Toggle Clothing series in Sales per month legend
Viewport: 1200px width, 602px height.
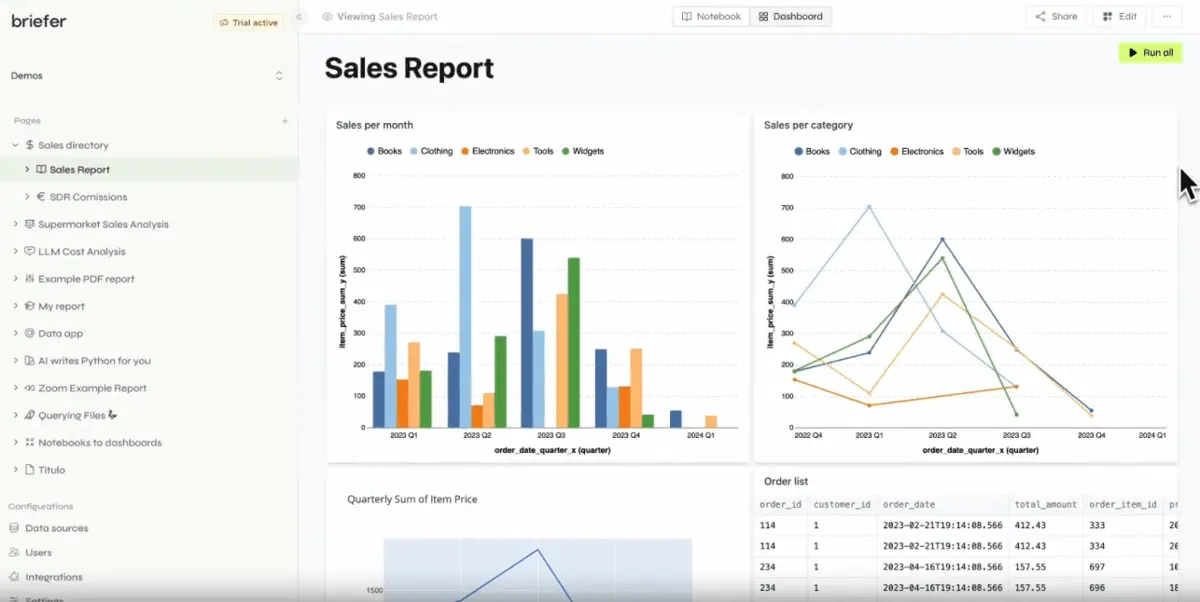[431, 151]
